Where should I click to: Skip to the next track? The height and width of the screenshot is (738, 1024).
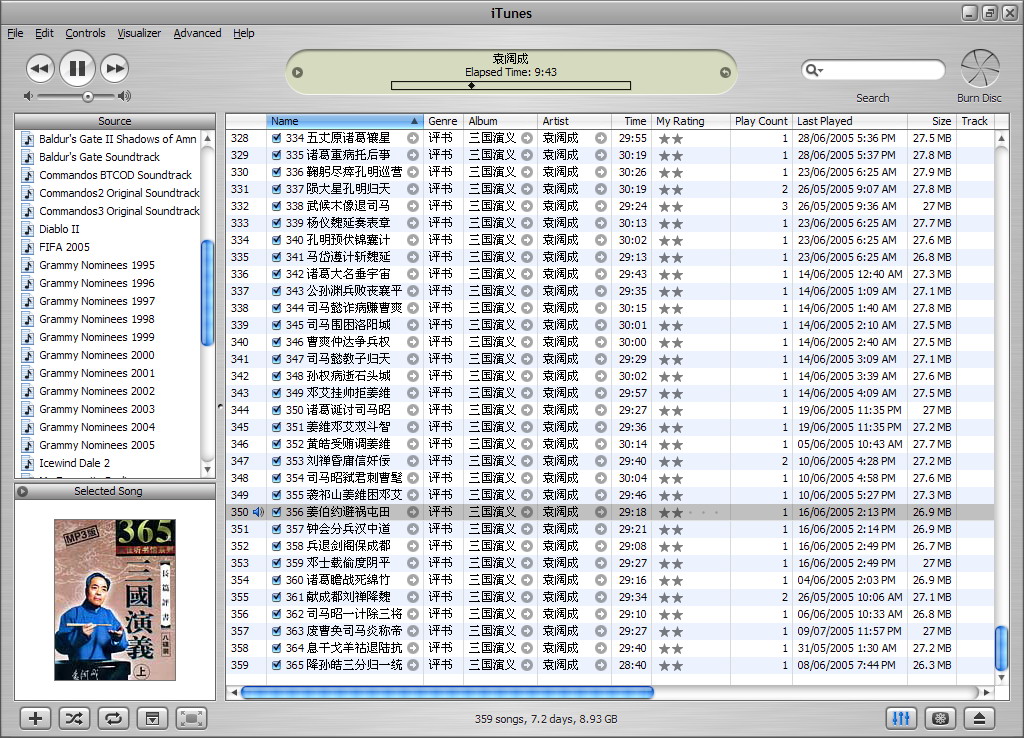point(114,69)
